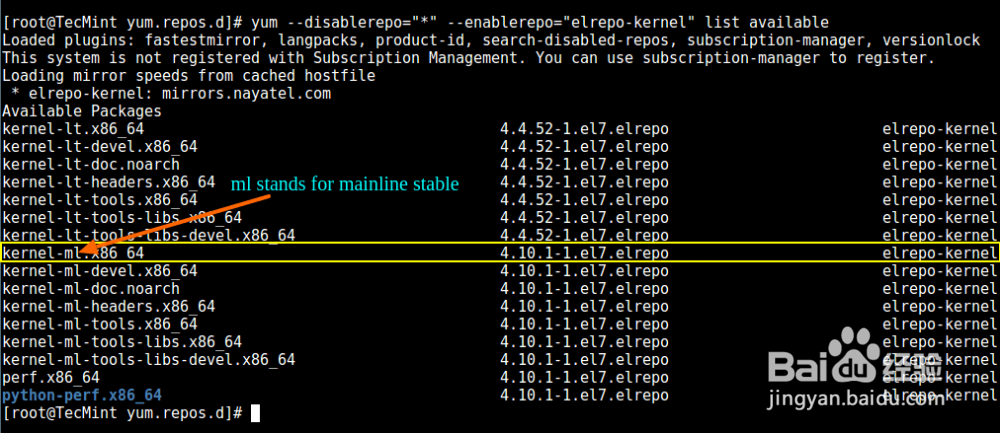
Task: Select the 'not registered with Subscription Management' line
Action: (469, 59)
